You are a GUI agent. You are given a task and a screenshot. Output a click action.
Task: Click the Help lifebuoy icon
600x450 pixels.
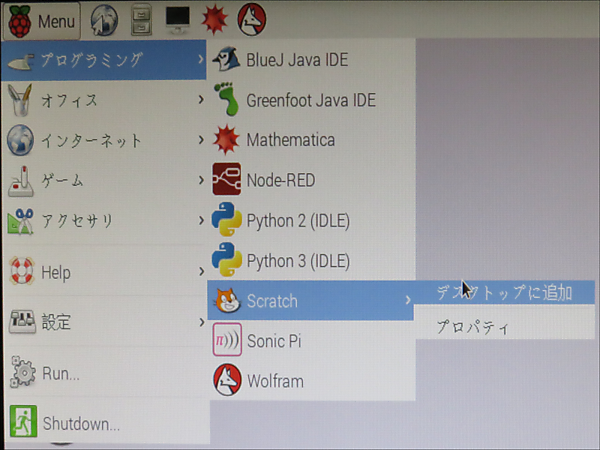click(21, 271)
